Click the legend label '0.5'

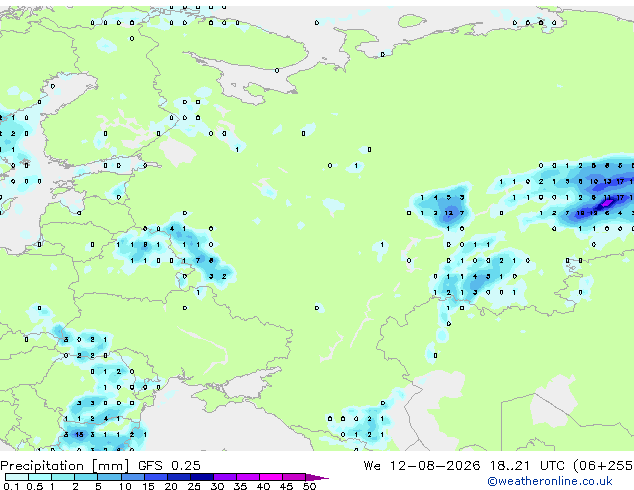tap(35, 486)
